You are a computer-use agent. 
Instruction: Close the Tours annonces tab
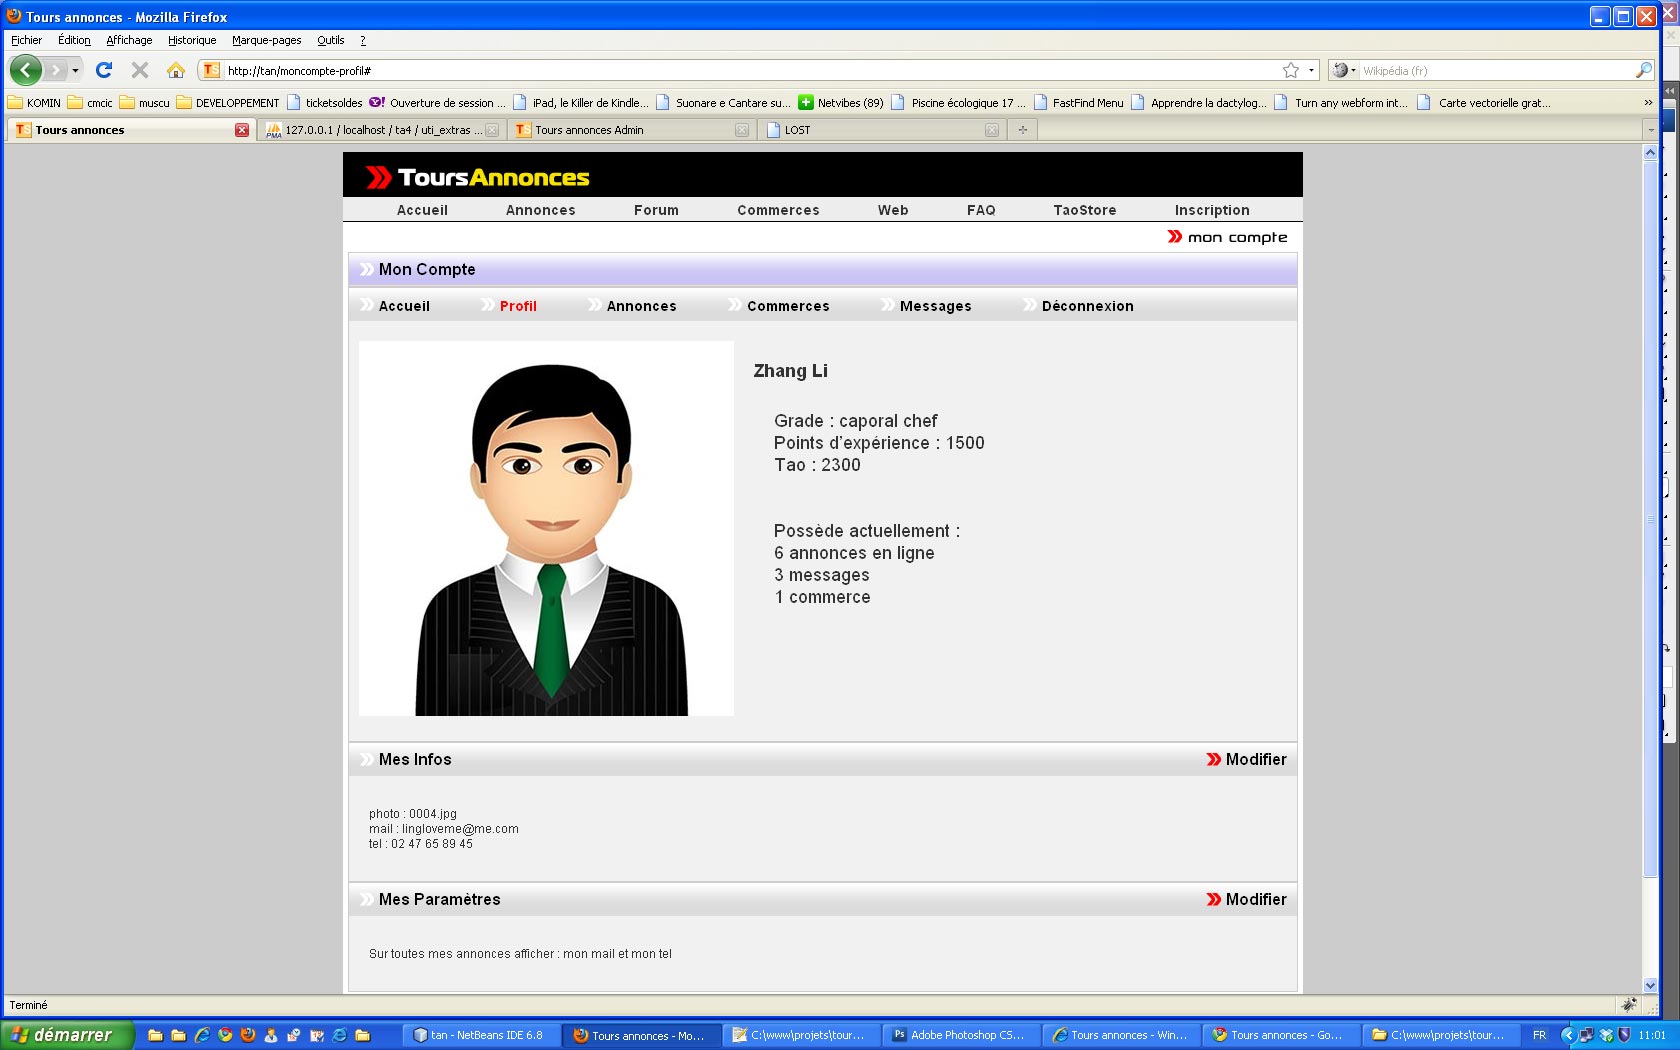[242, 130]
